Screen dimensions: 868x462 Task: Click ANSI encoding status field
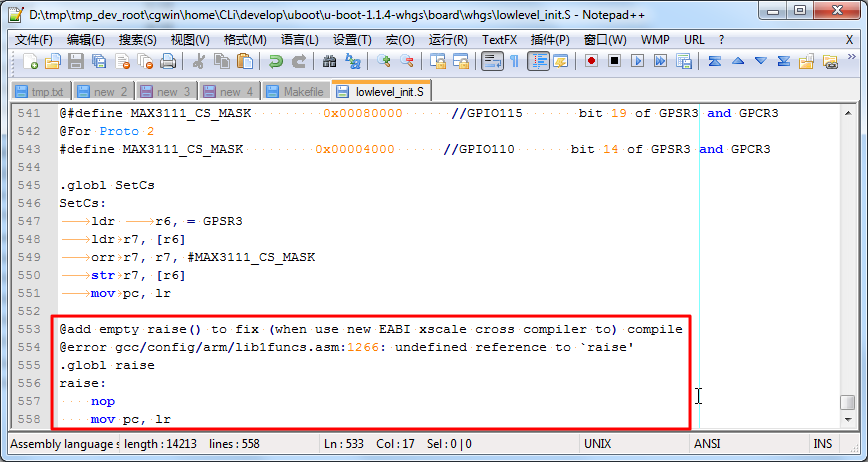coord(747,444)
